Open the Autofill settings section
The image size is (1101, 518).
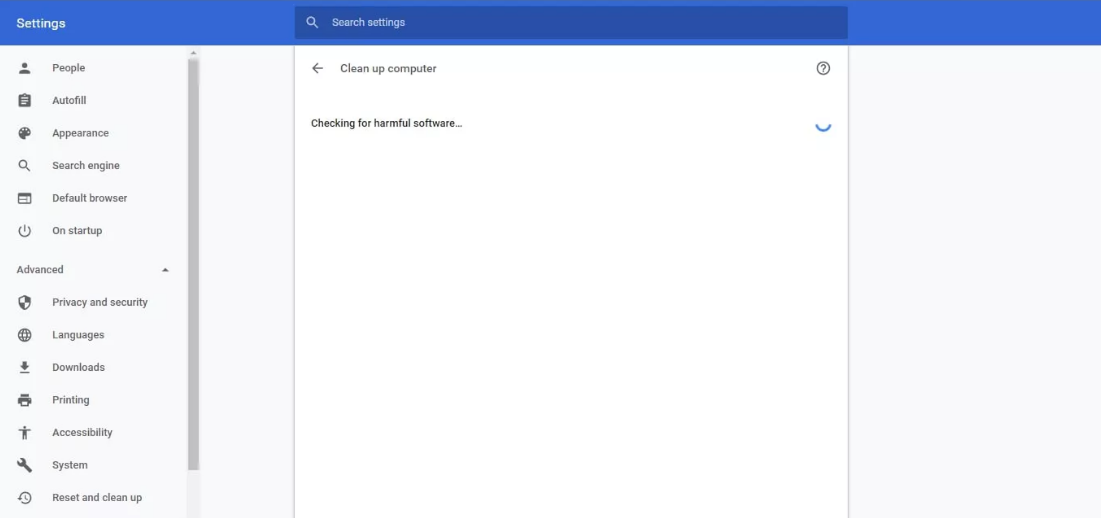pos(69,100)
